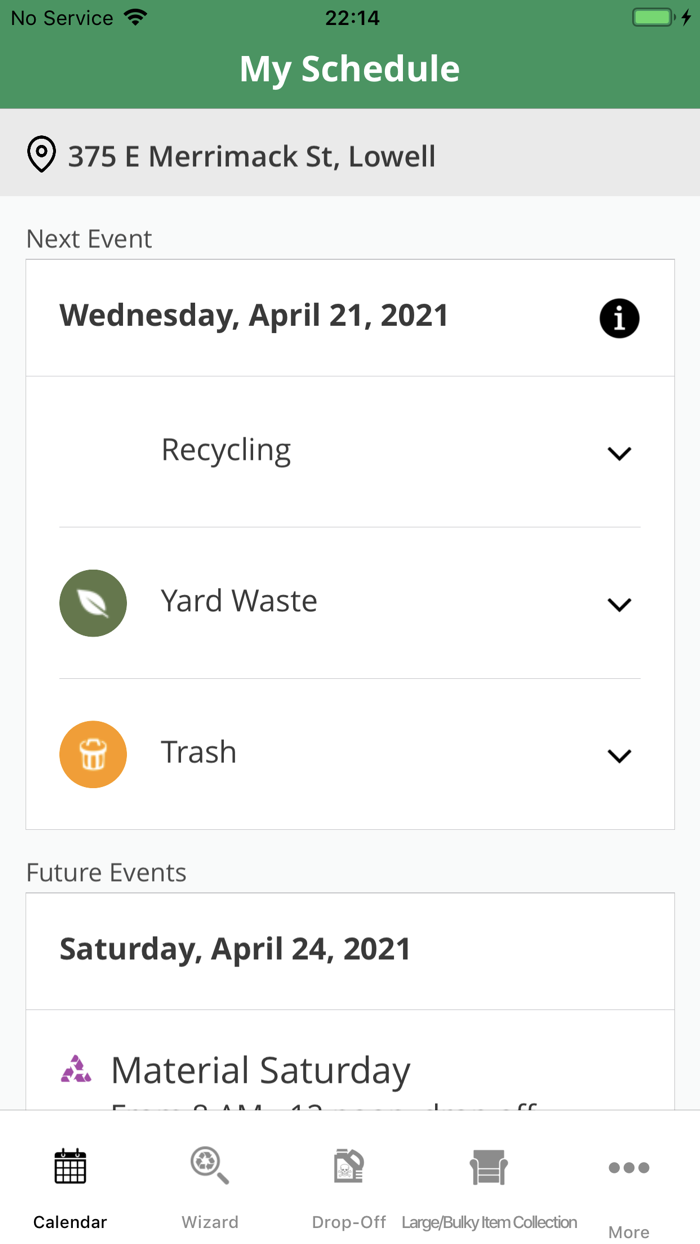The height and width of the screenshot is (1244, 700).
Task: Select the Wizard magnifier icon
Action: [209, 1166]
